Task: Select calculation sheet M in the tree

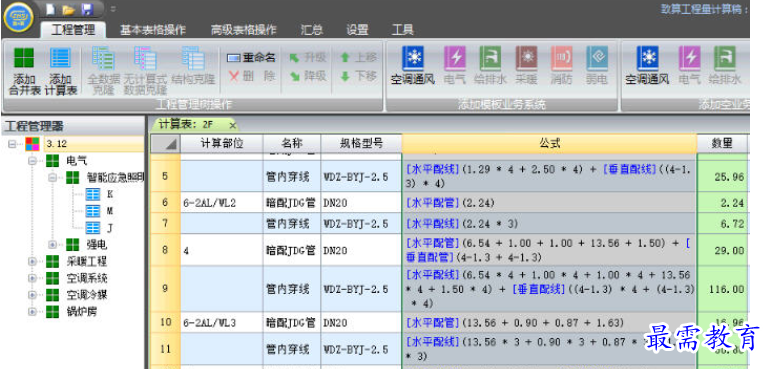Action: click(x=110, y=211)
